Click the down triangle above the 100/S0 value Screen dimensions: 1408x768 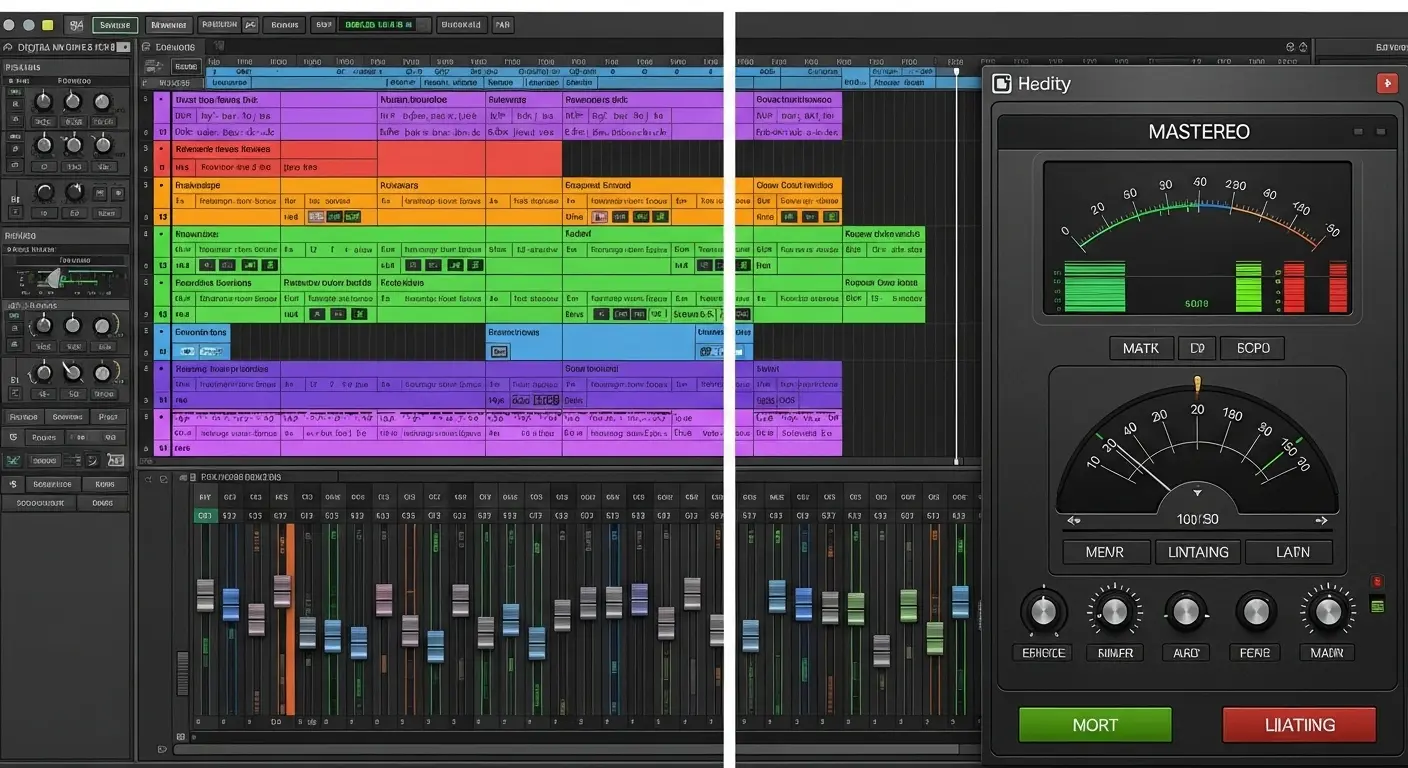tap(1197, 491)
